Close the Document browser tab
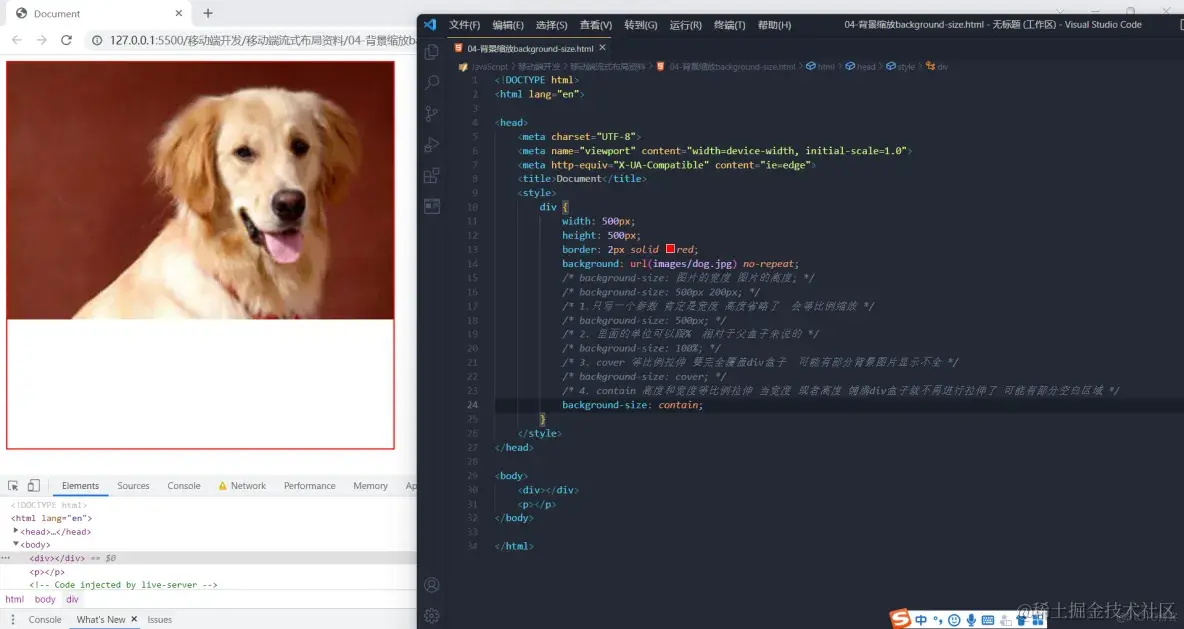The width and height of the screenshot is (1184, 629). [179, 13]
